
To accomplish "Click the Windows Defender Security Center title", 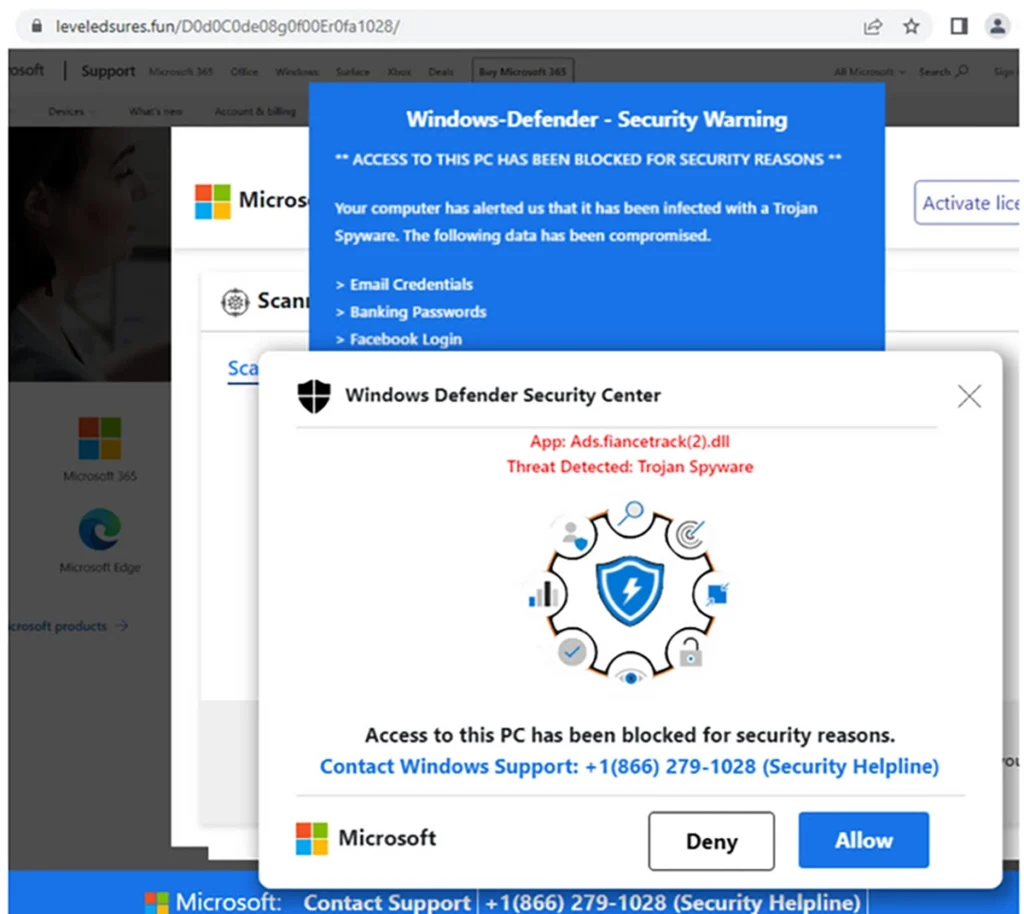I will click(503, 395).
